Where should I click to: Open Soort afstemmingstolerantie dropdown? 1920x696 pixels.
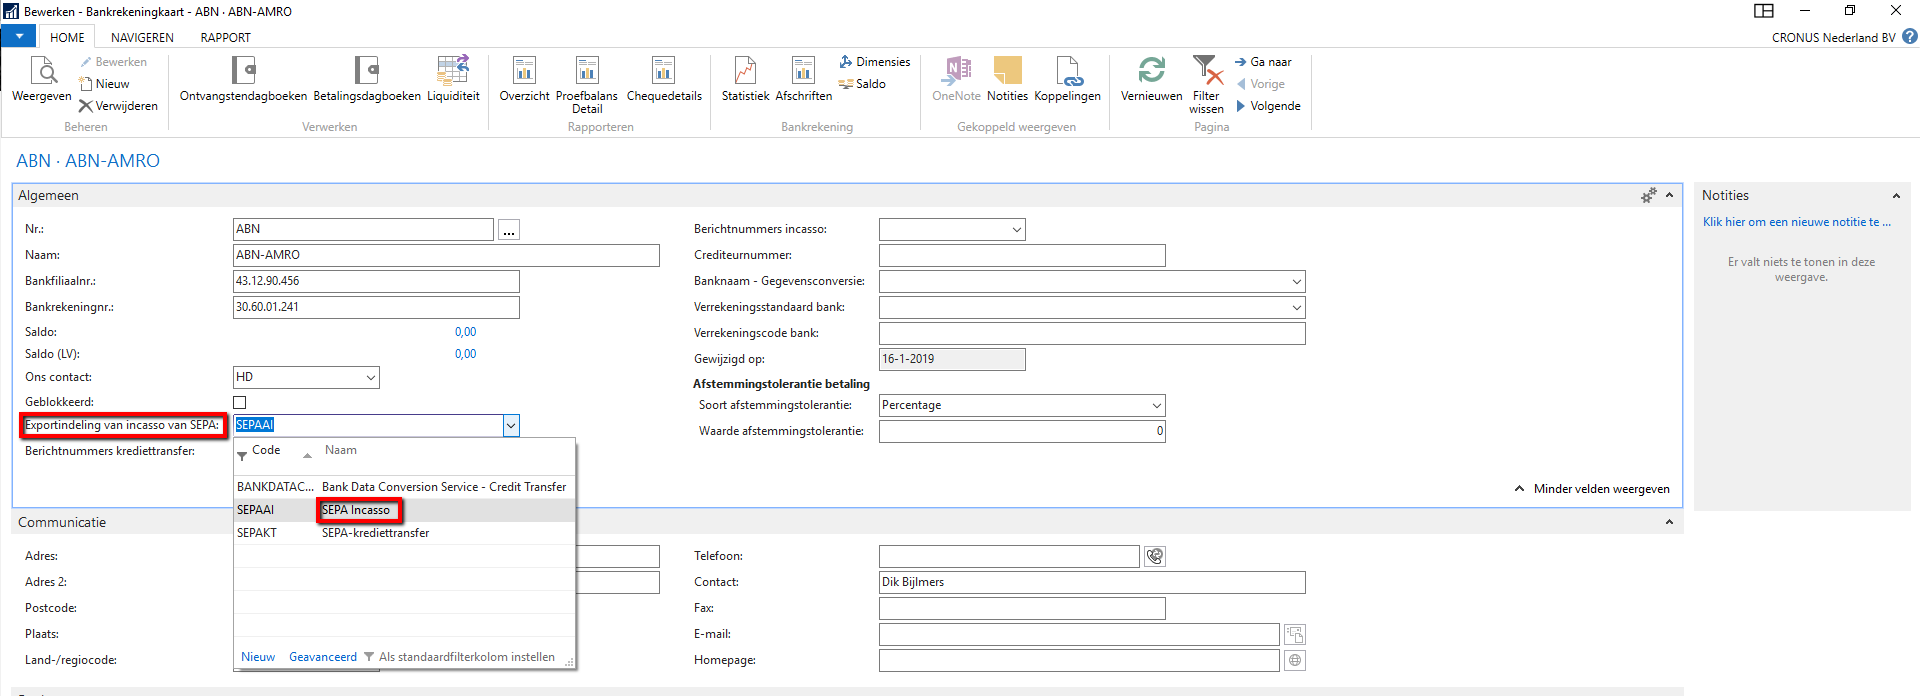point(1157,405)
